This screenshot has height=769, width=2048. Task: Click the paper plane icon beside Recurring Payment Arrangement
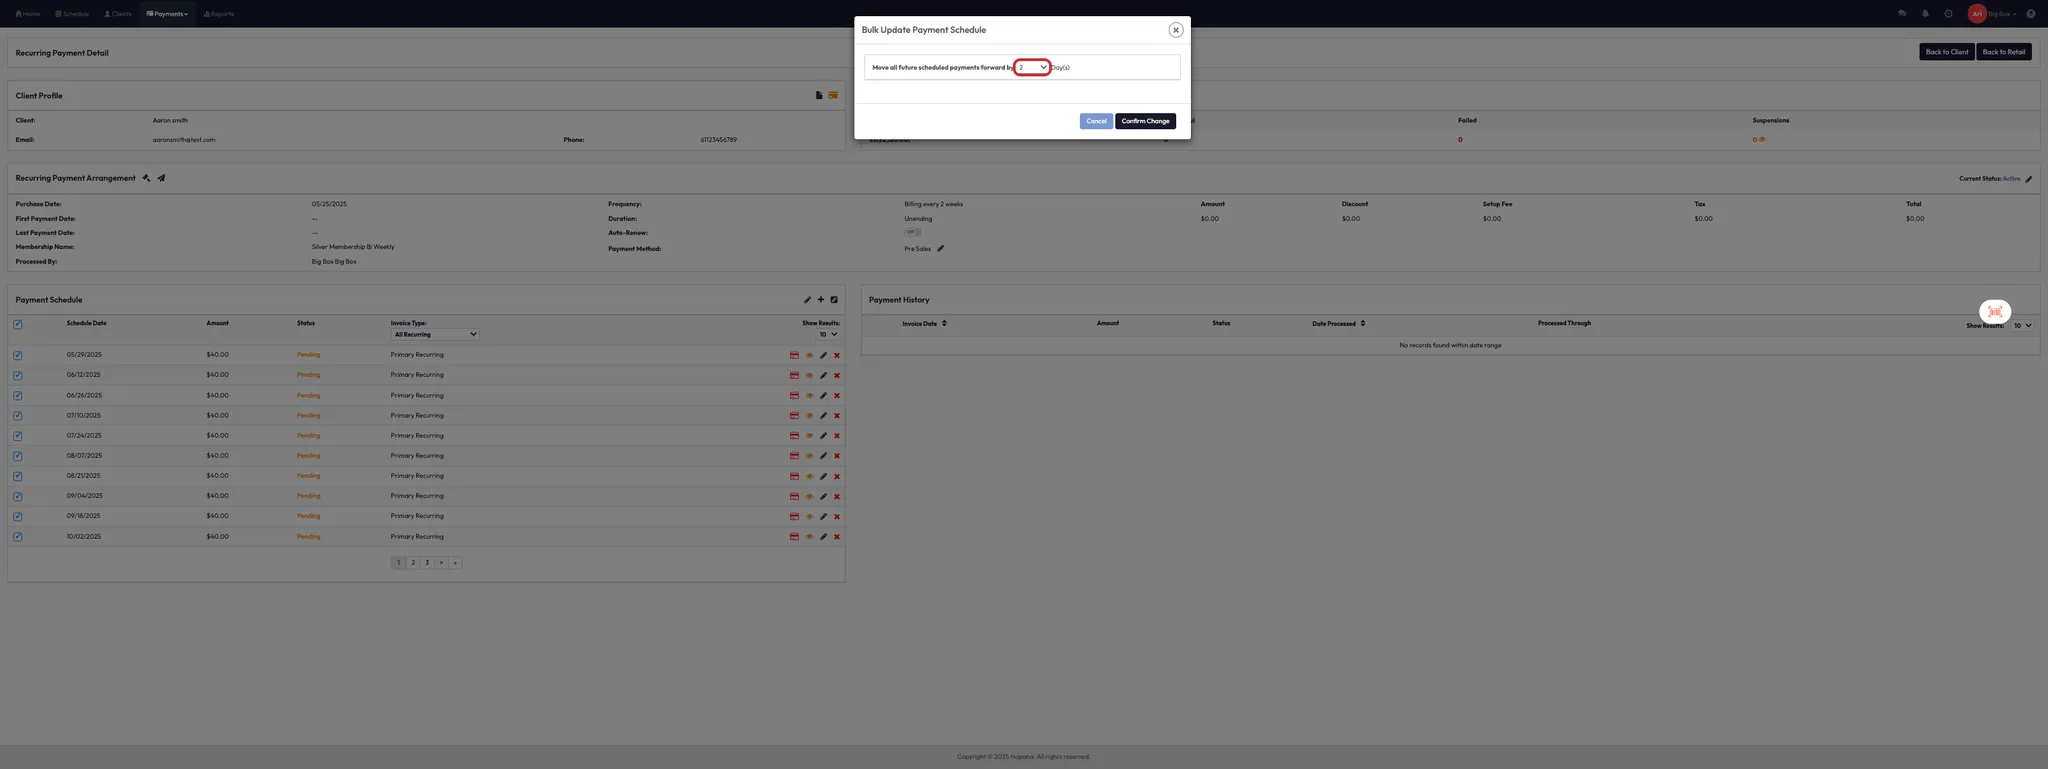(161, 178)
